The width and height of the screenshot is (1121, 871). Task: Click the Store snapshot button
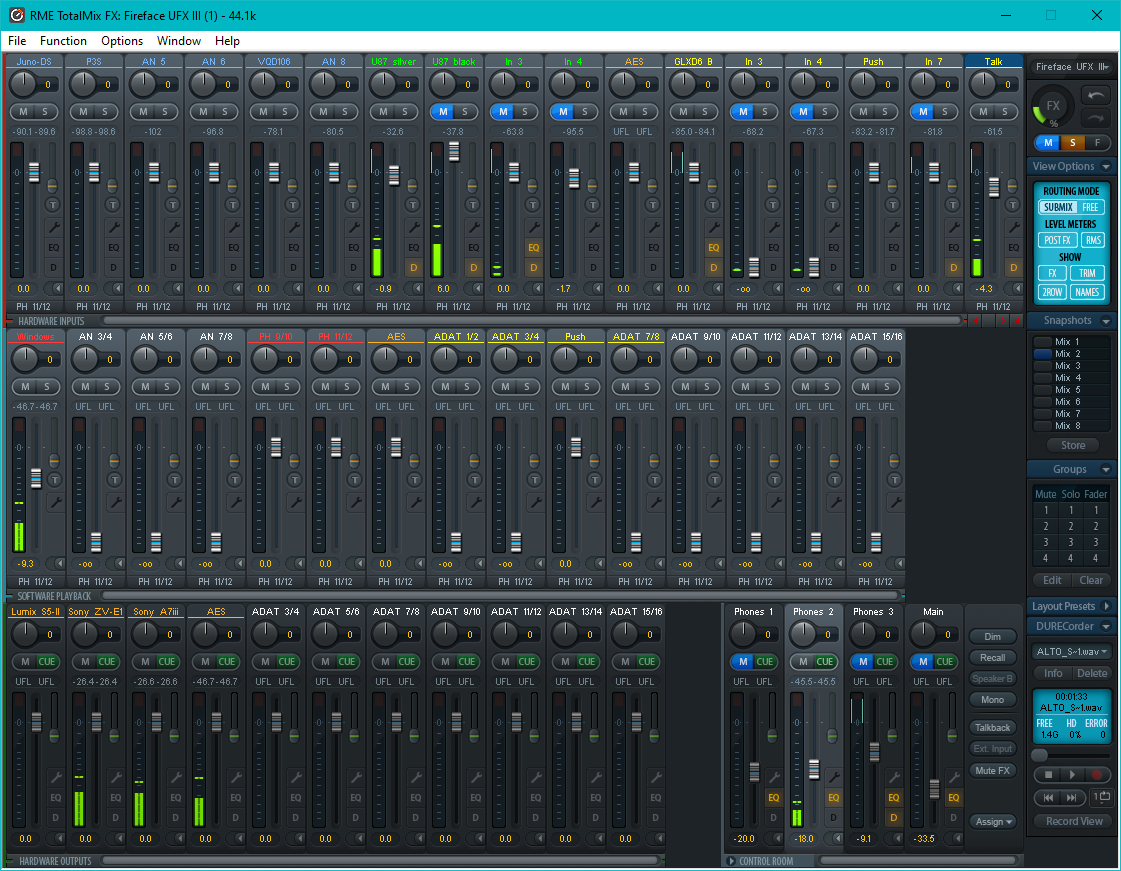(x=1072, y=445)
